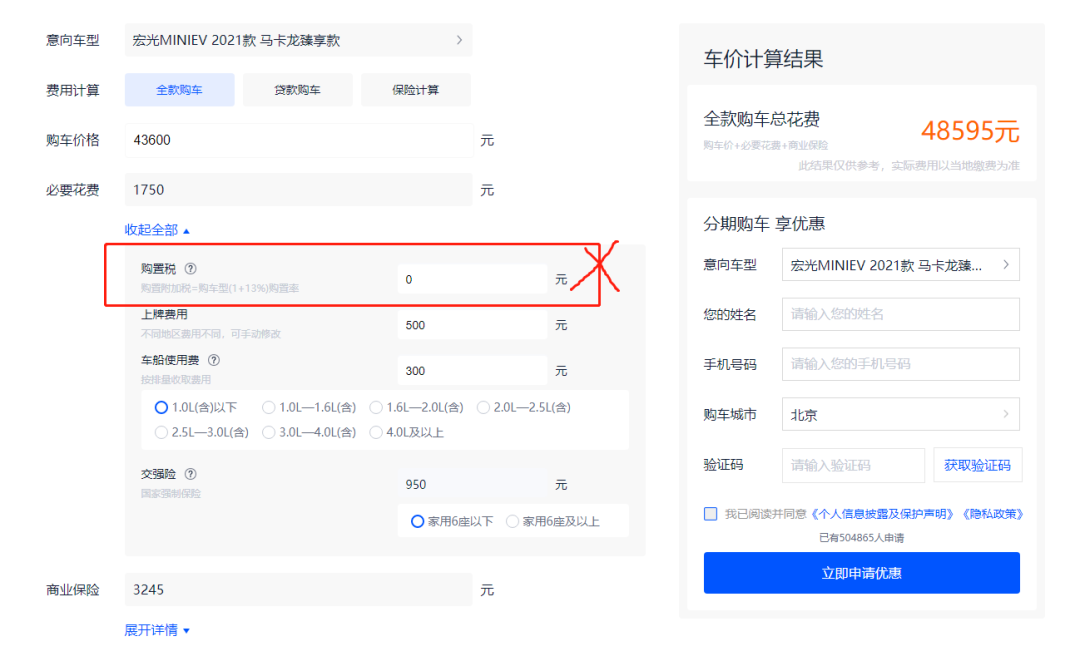Focus the 购车价格 field showing 43600
This screenshot has height=661, width=1080.
pos(298,140)
